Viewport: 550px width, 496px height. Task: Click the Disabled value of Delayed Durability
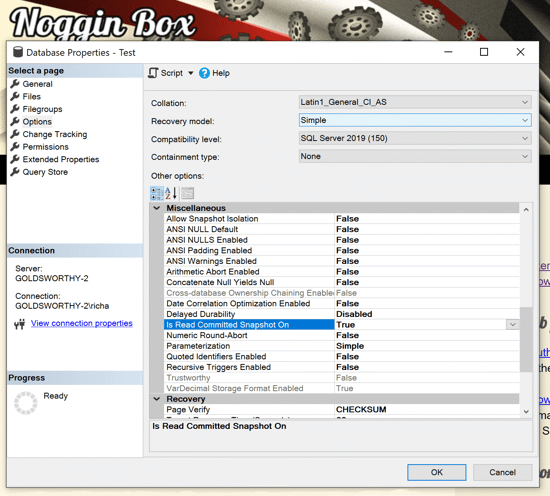tap(354, 314)
